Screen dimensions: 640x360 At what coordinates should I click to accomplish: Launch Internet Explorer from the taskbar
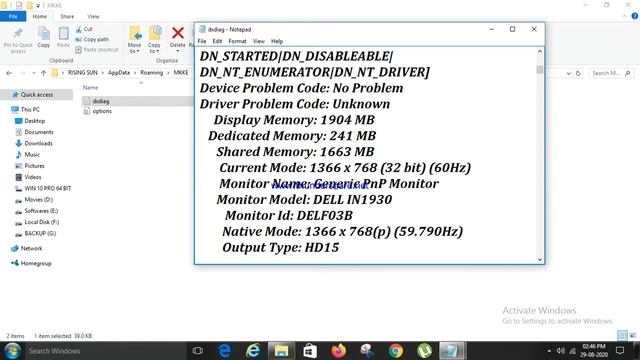point(253,351)
